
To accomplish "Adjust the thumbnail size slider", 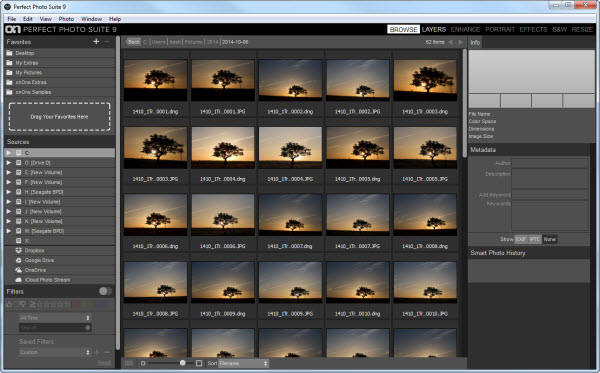I will pos(183,363).
